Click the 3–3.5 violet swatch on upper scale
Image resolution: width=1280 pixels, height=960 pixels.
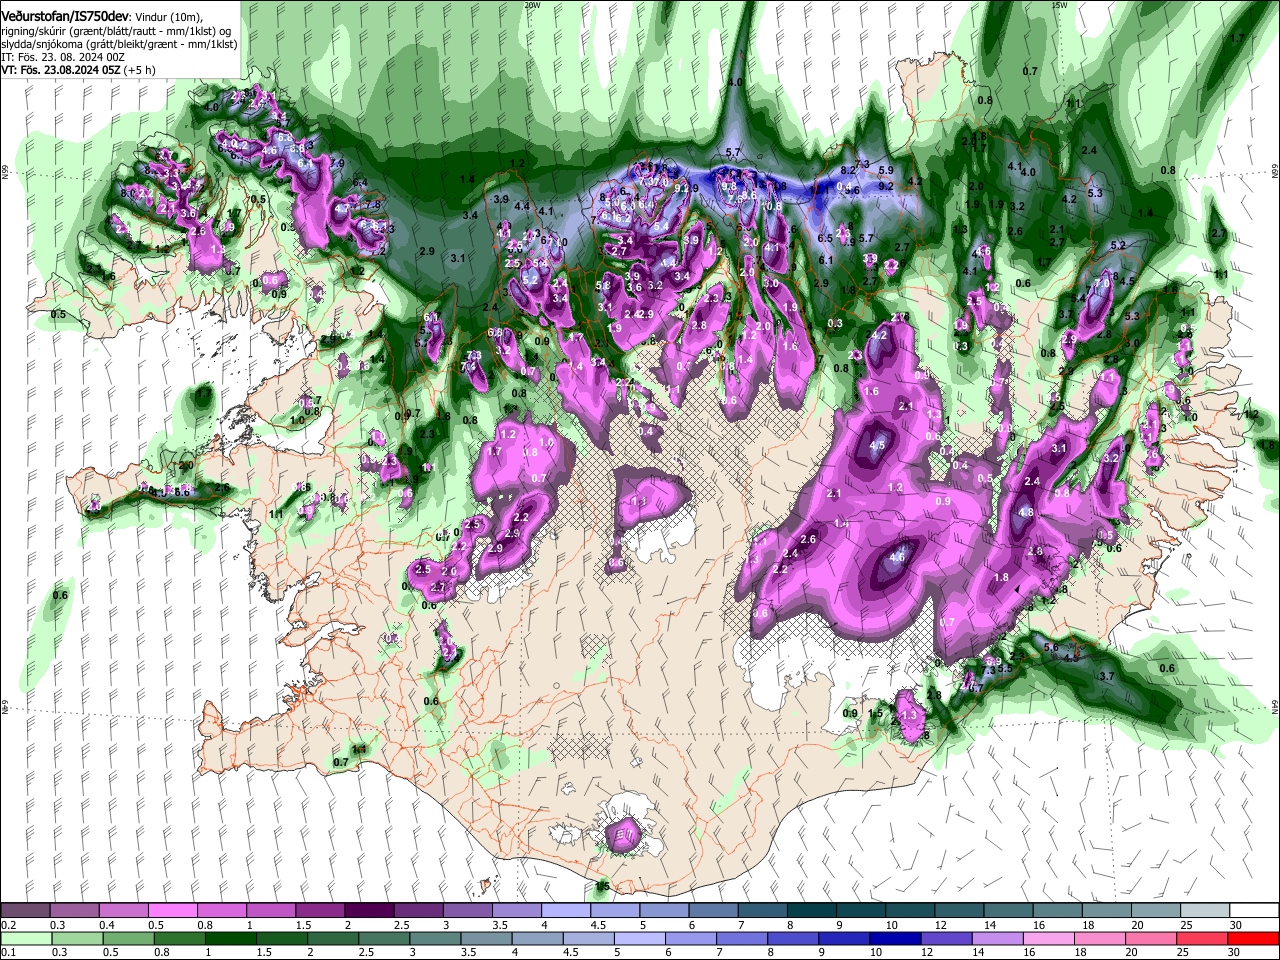pyautogui.click(x=466, y=911)
